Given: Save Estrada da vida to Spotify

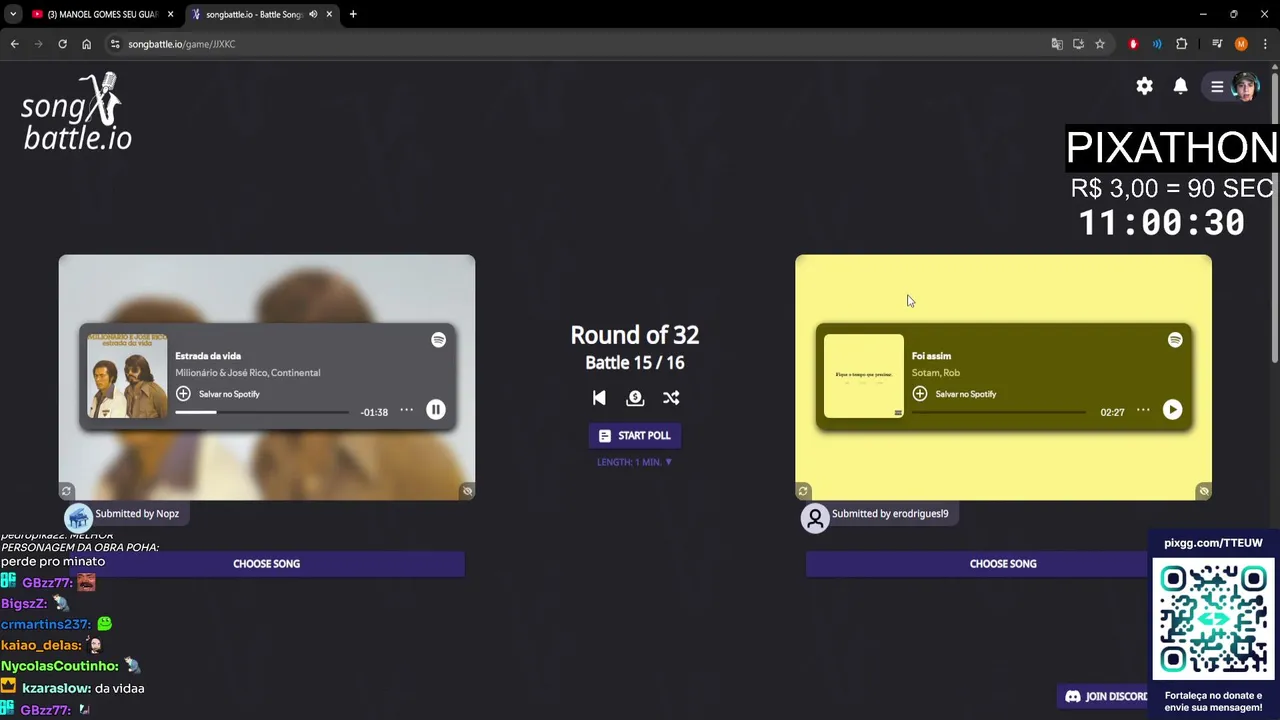Looking at the screenshot, I should click(x=218, y=394).
